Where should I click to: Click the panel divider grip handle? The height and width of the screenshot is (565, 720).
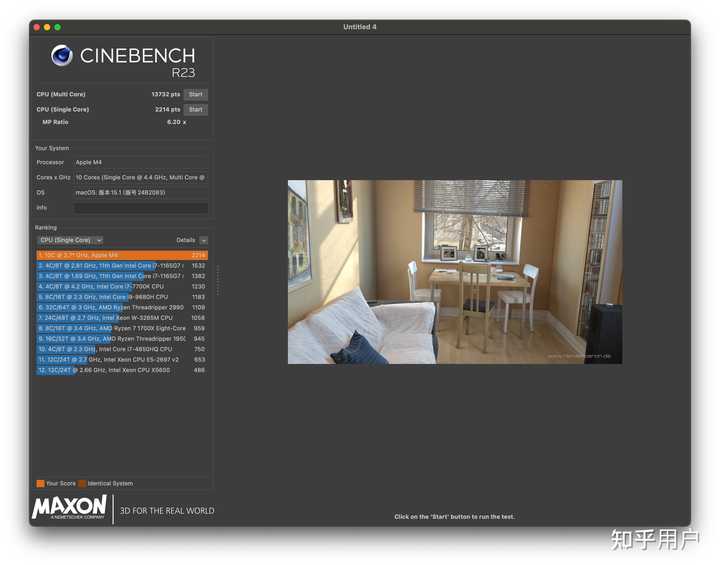[218, 280]
